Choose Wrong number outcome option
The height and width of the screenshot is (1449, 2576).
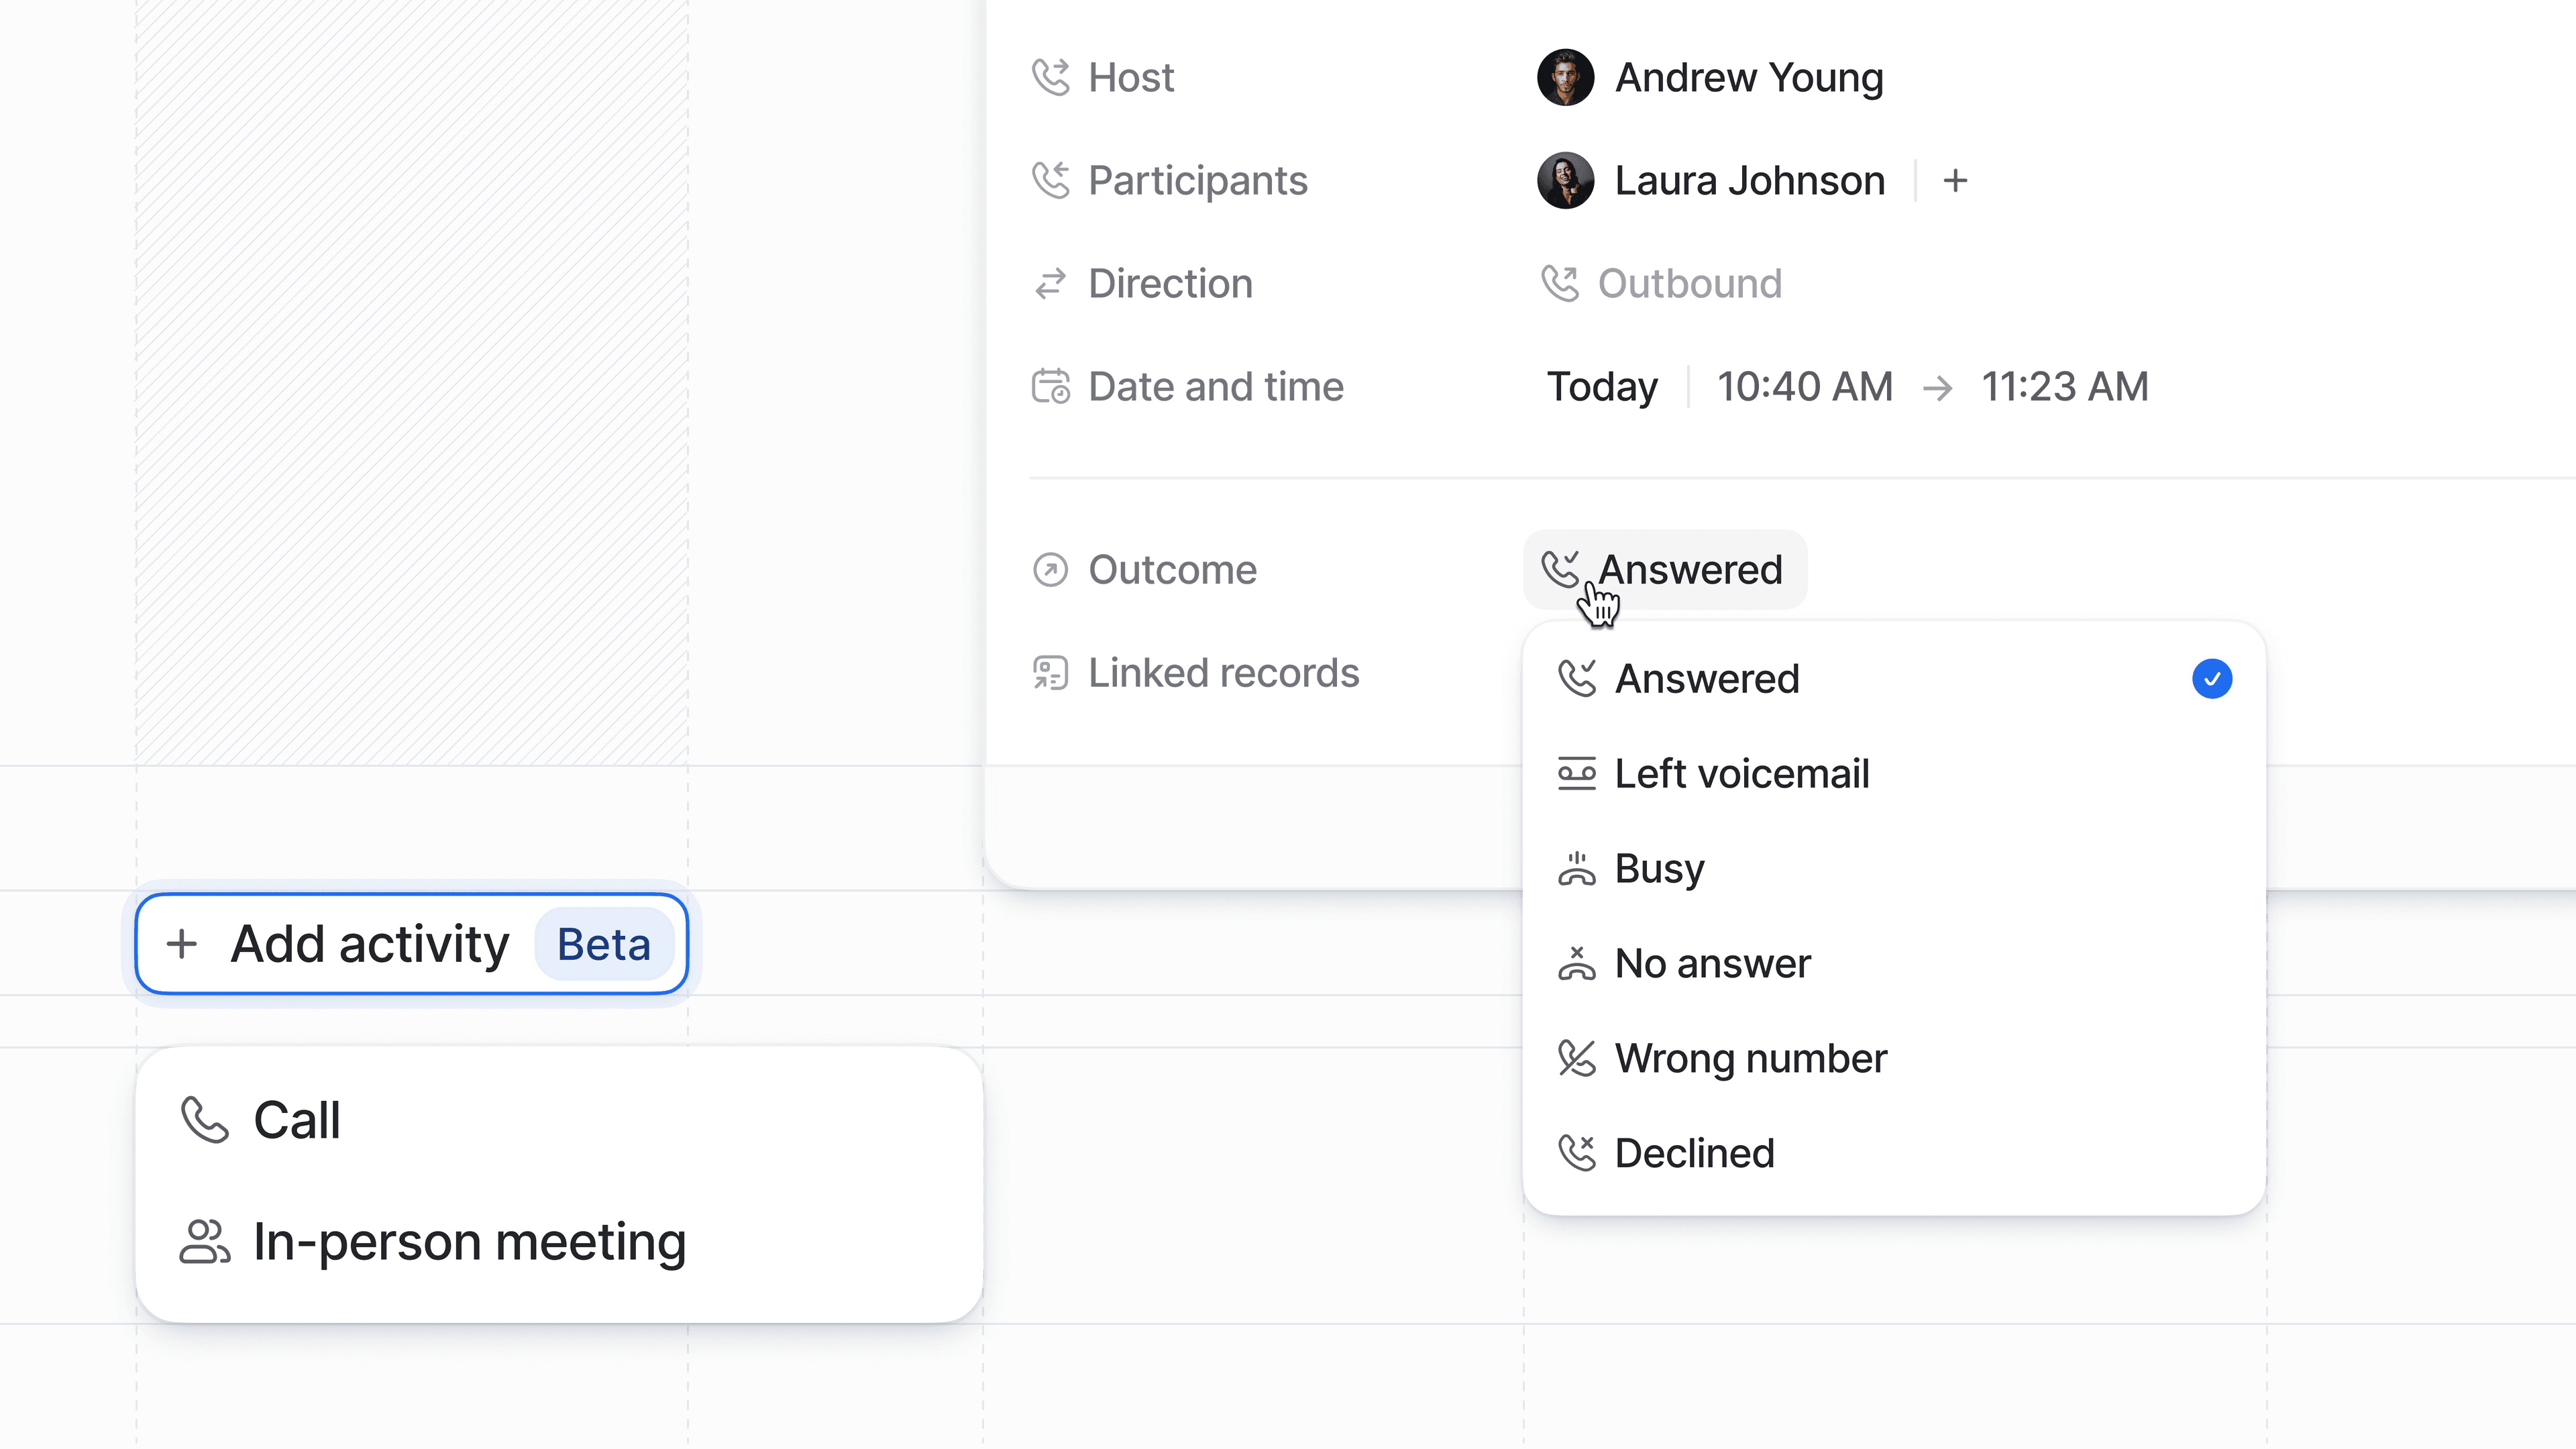[1750, 1059]
